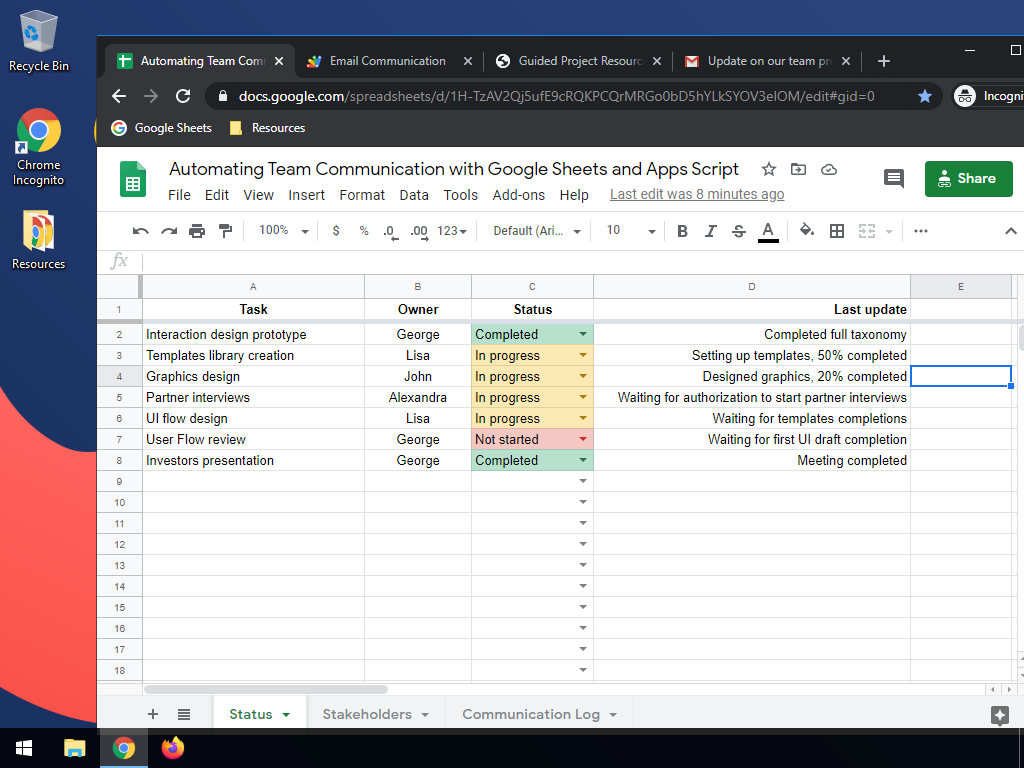The height and width of the screenshot is (768, 1024).
Task: Open the All Sheets list icon
Action: coord(184,714)
